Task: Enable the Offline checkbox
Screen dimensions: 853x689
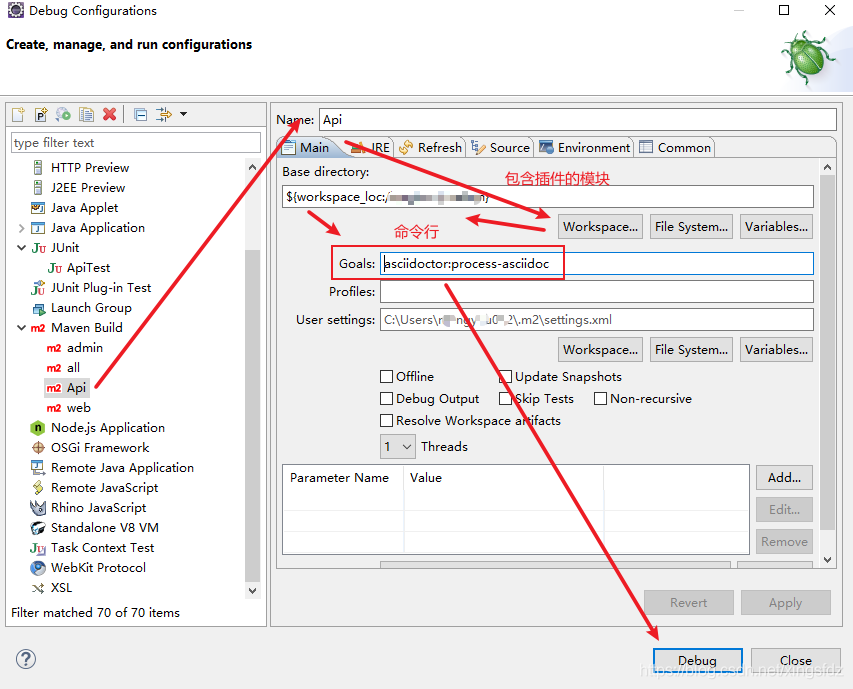Action: click(386, 377)
